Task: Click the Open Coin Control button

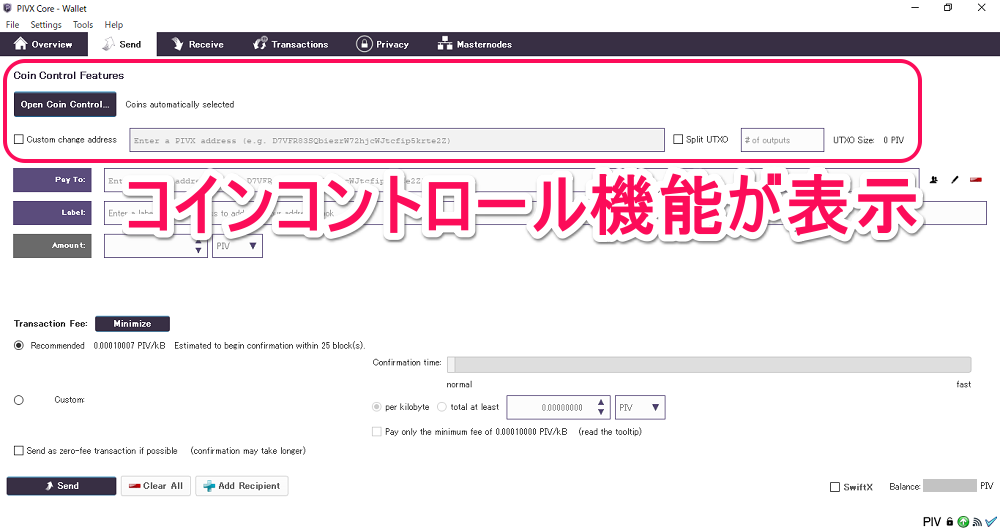Action: tap(64, 104)
